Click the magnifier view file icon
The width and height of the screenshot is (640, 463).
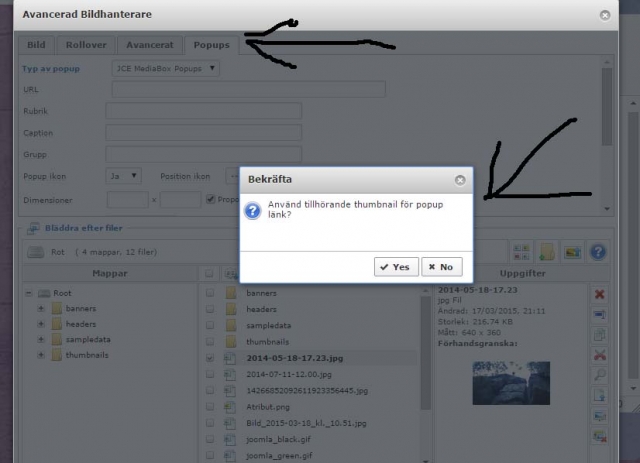[x=600, y=374]
